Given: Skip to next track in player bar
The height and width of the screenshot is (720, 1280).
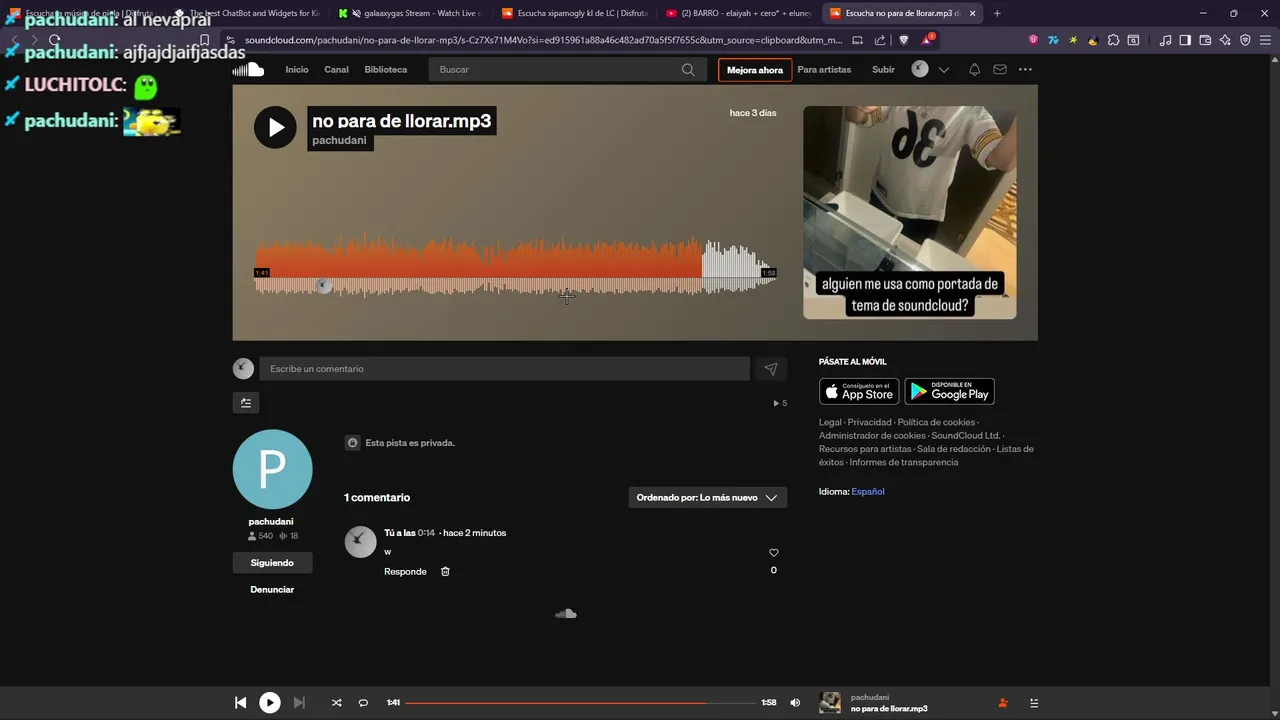Looking at the screenshot, I should (299, 703).
